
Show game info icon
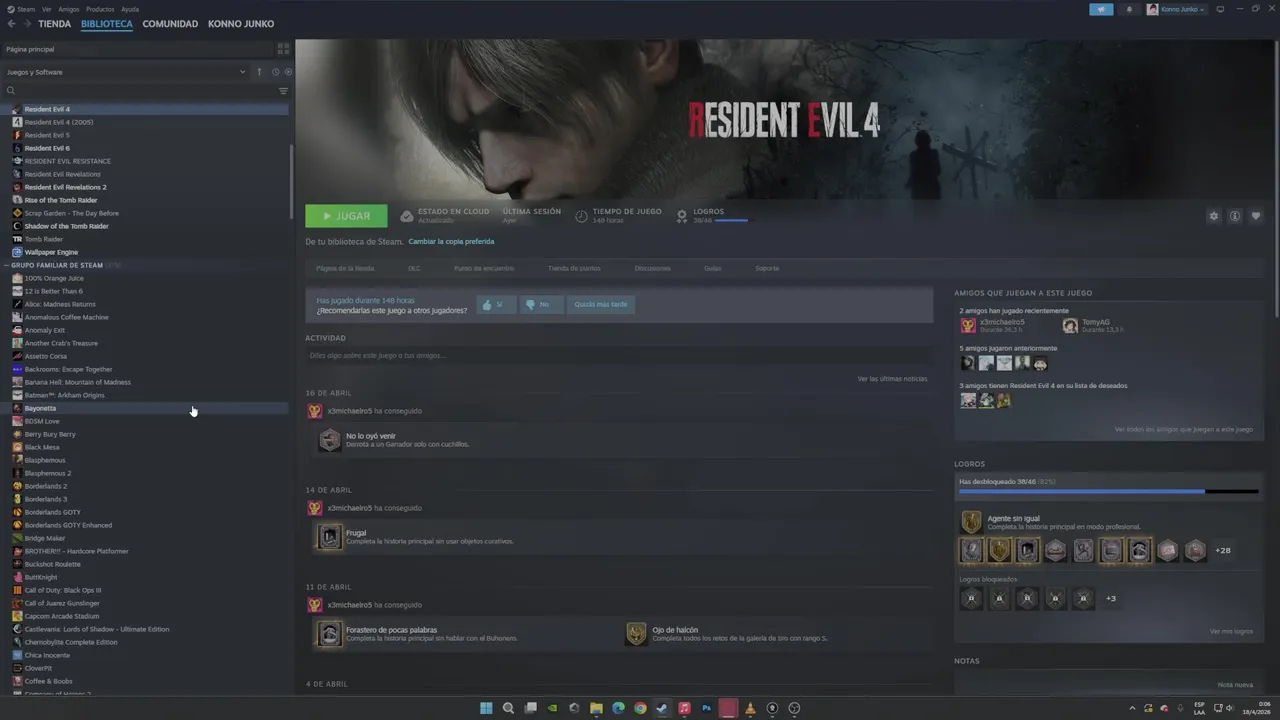click(1235, 216)
